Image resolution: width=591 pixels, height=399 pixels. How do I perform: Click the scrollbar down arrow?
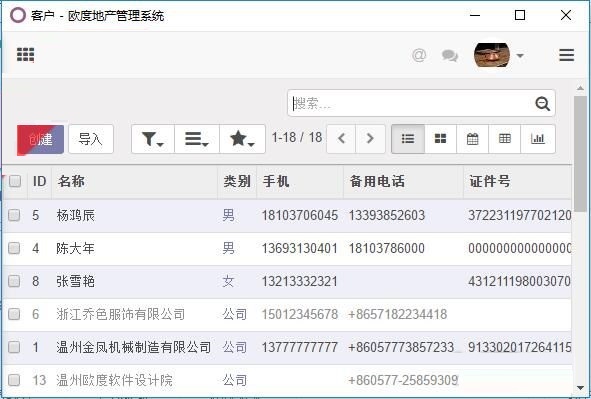point(580,387)
